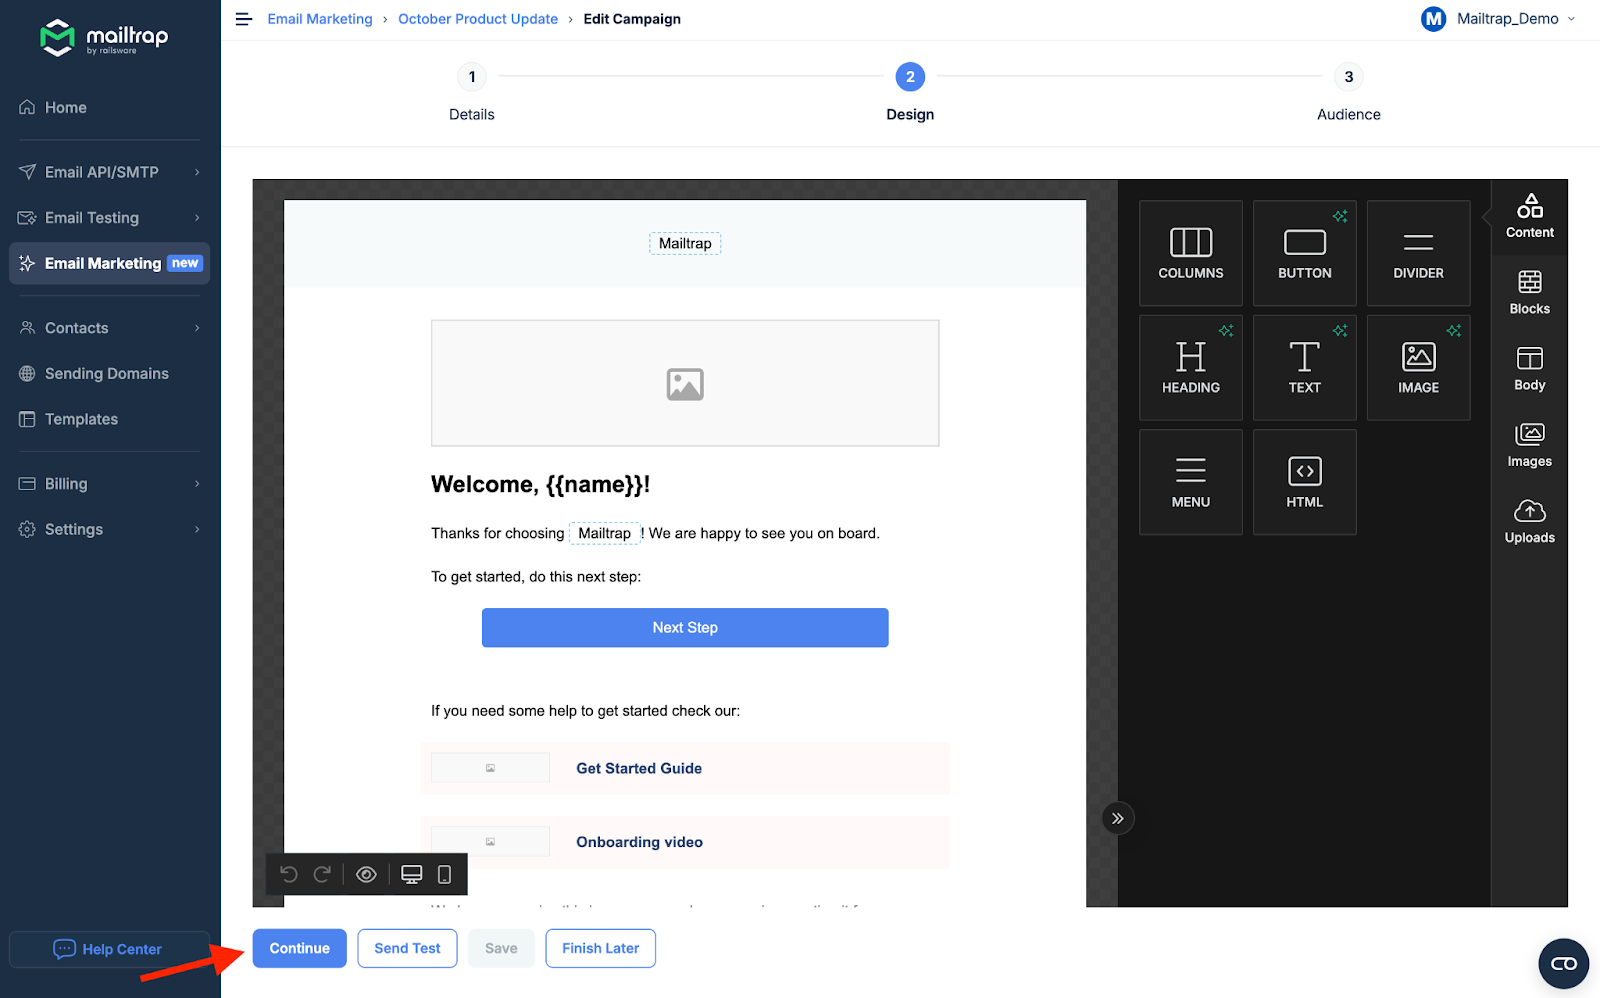The image size is (1600, 998).
Task: Click Mailtrap_Demo avatar icon
Action: click(1434, 19)
